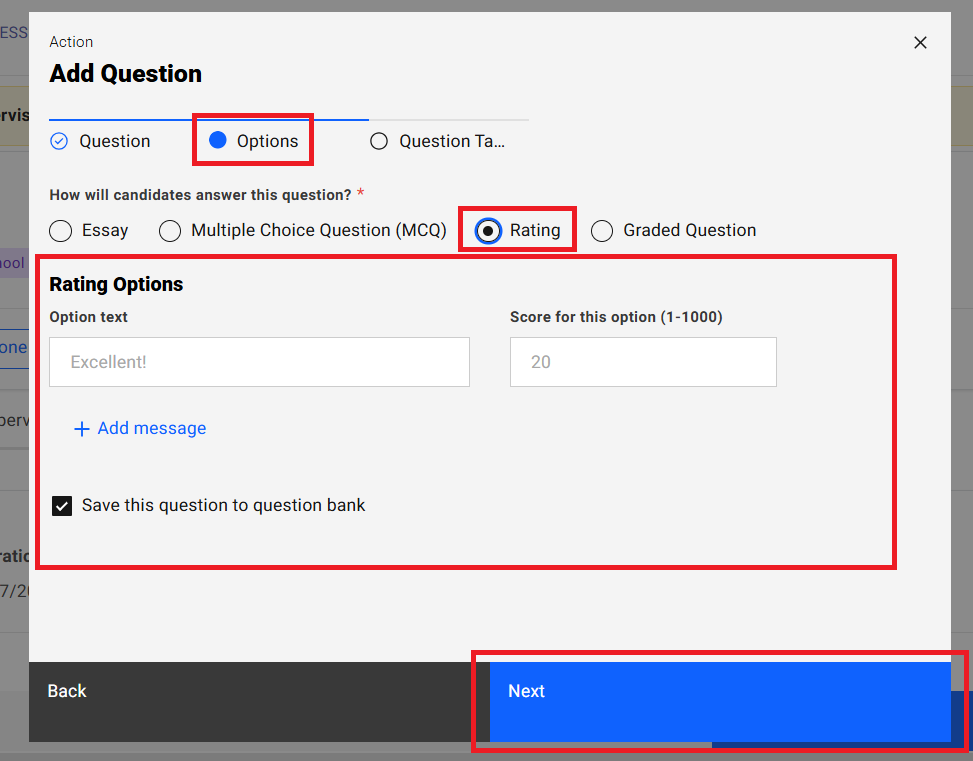Jump to the Question Tags step tab

(x=452, y=141)
